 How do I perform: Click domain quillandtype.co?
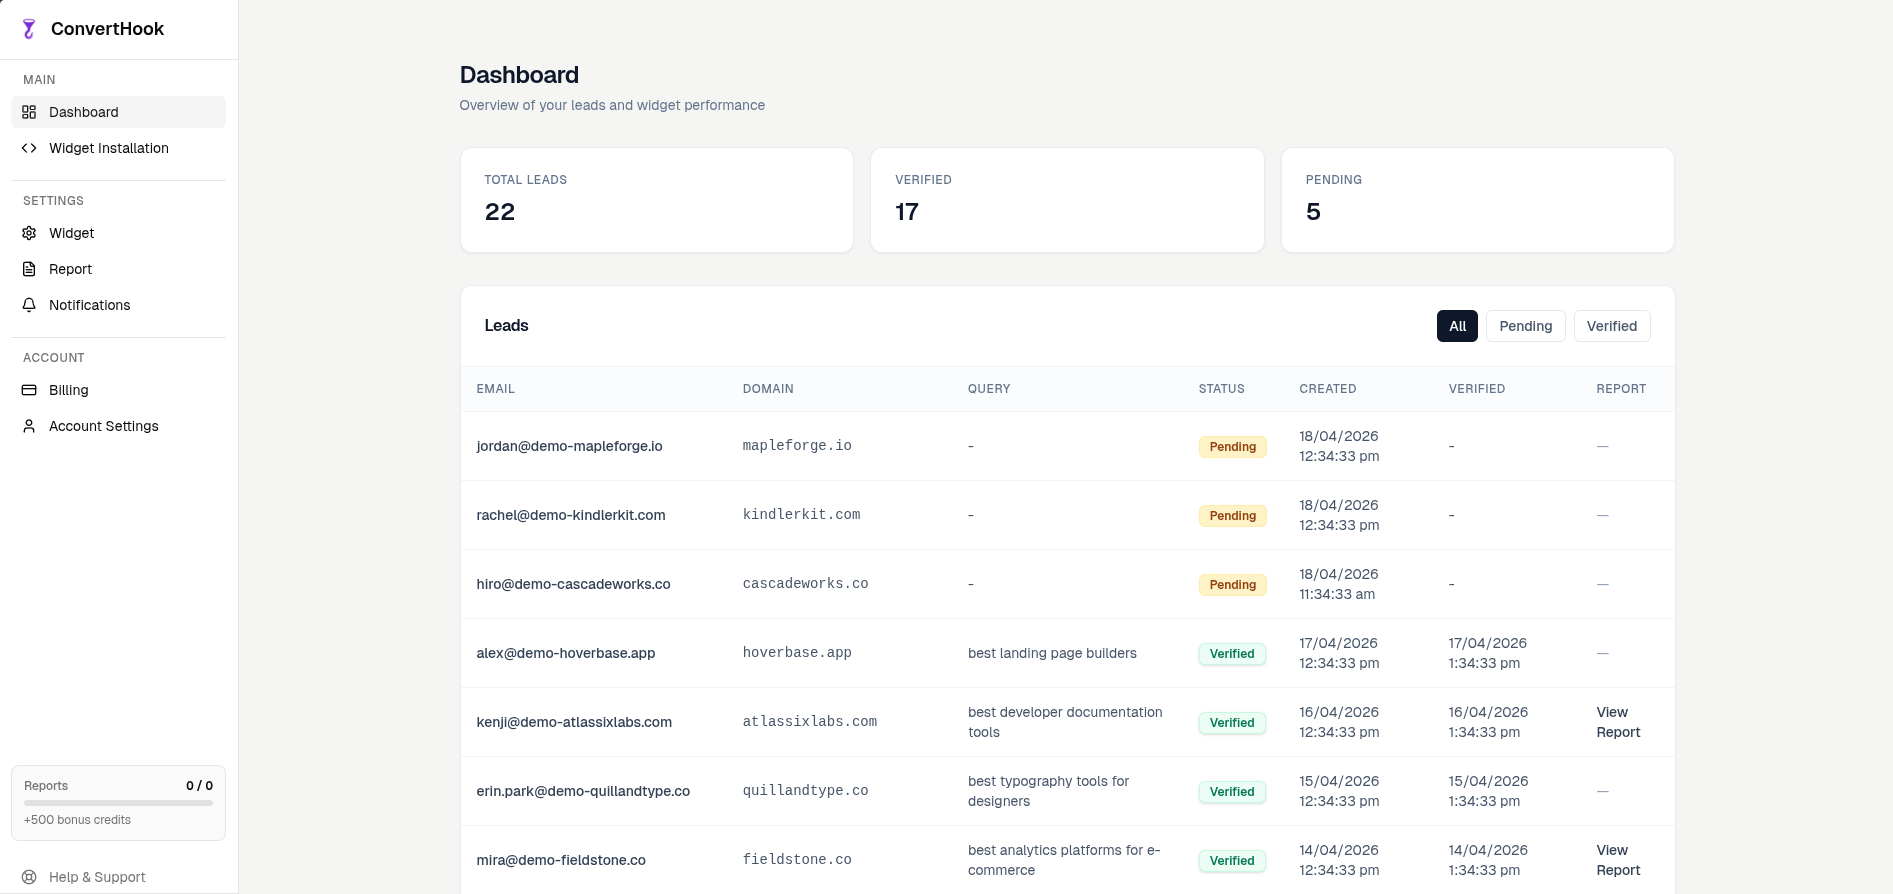(x=805, y=791)
